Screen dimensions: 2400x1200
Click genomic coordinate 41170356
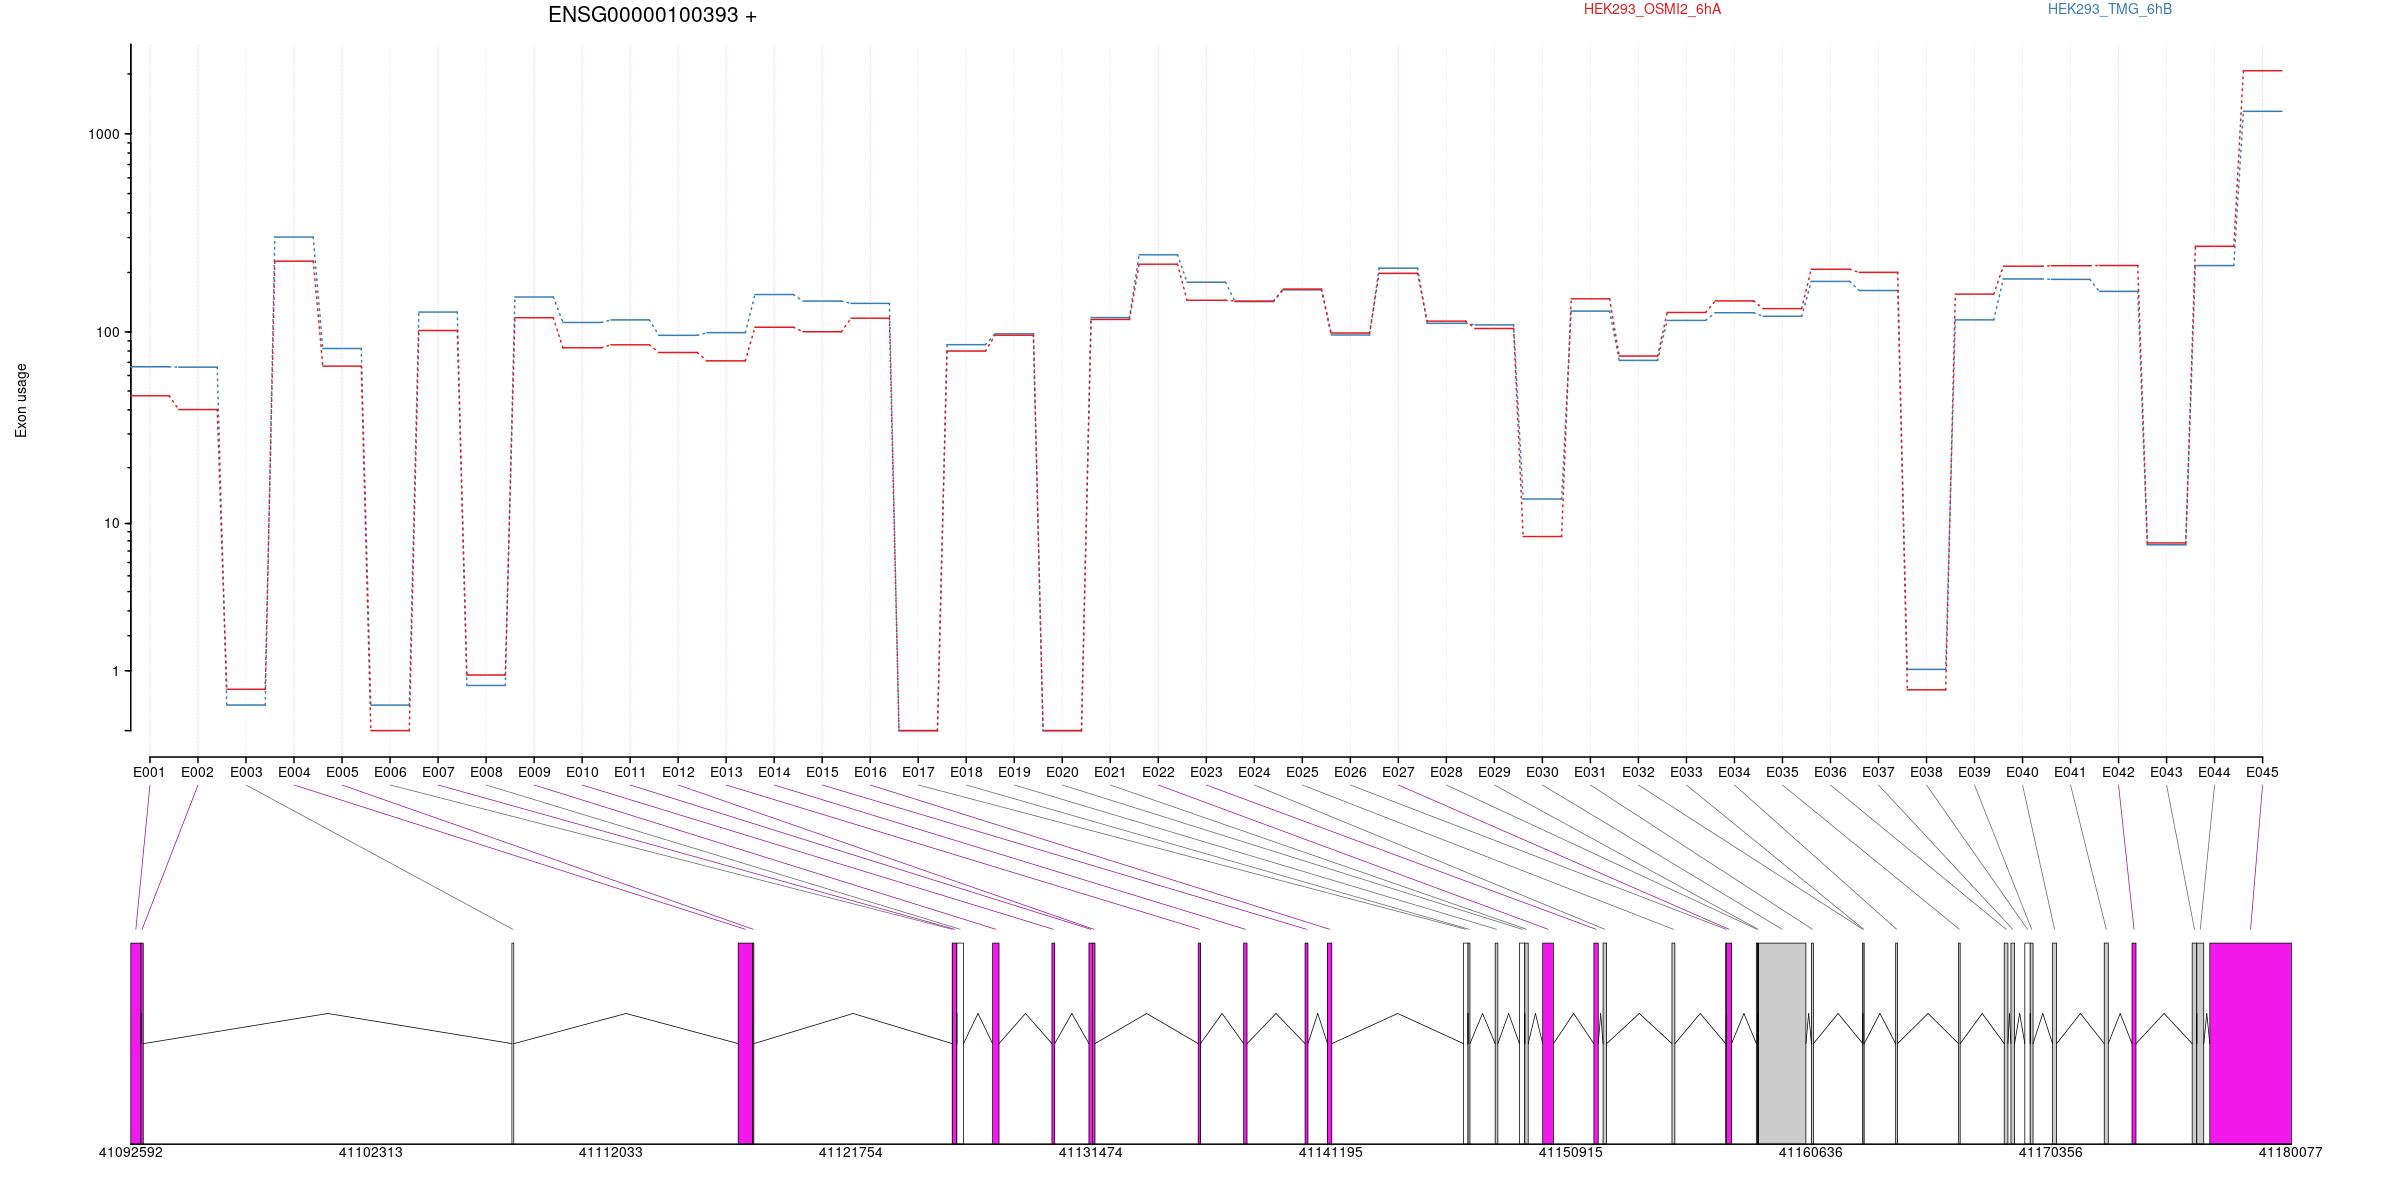[2051, 1152]
